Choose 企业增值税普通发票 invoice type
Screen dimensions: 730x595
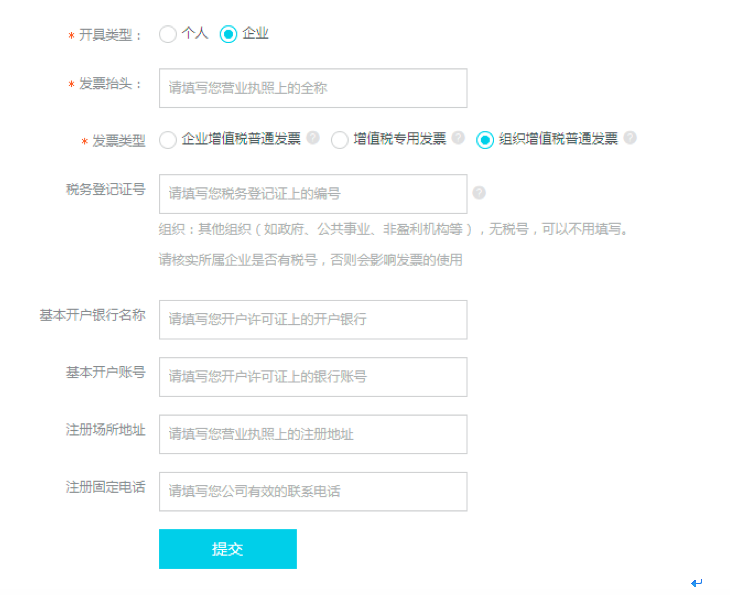coord(168,140)
